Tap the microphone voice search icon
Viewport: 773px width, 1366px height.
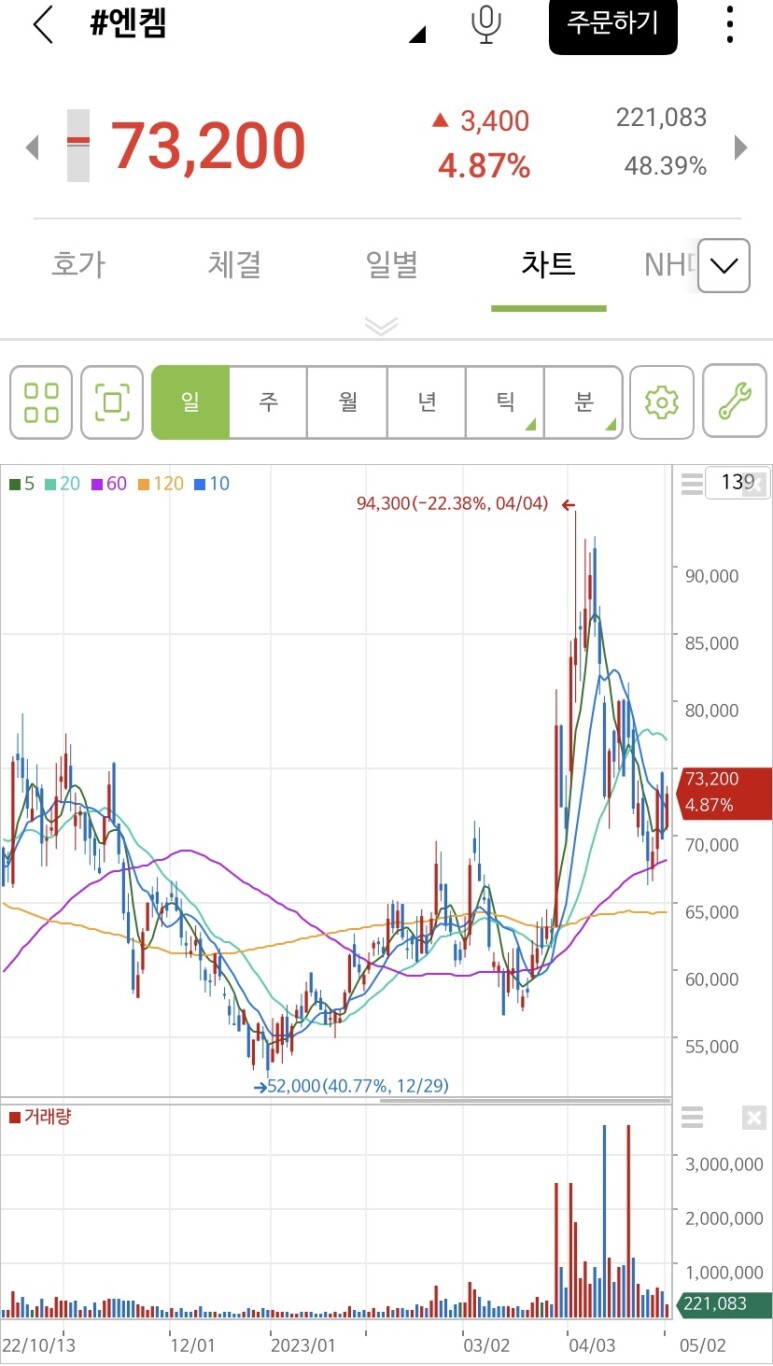486,24
